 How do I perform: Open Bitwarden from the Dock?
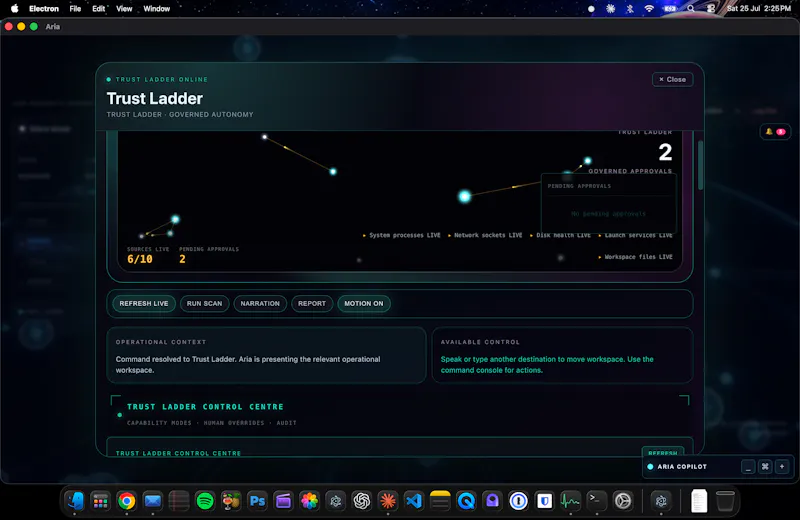(x=544, y=501)
